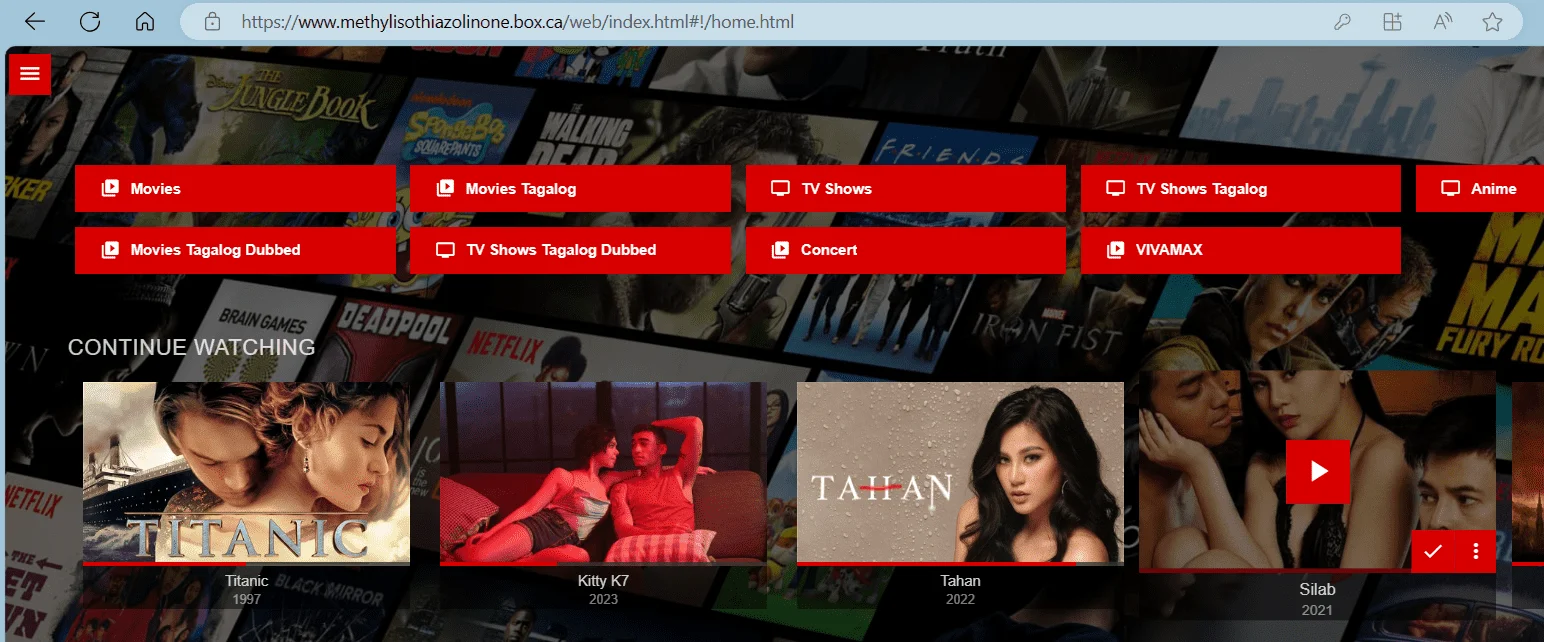
Task: Click the Kitty K7 title text
Action: point(603,581)
